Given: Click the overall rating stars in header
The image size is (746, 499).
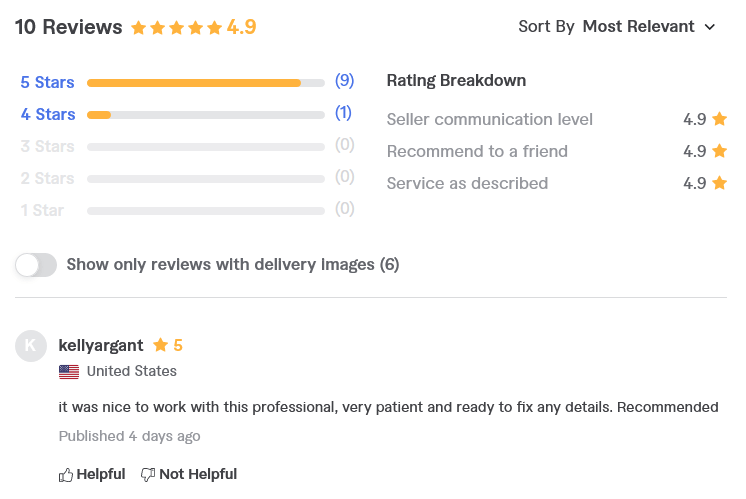Looking at the screenshot, I should point(177,28).
